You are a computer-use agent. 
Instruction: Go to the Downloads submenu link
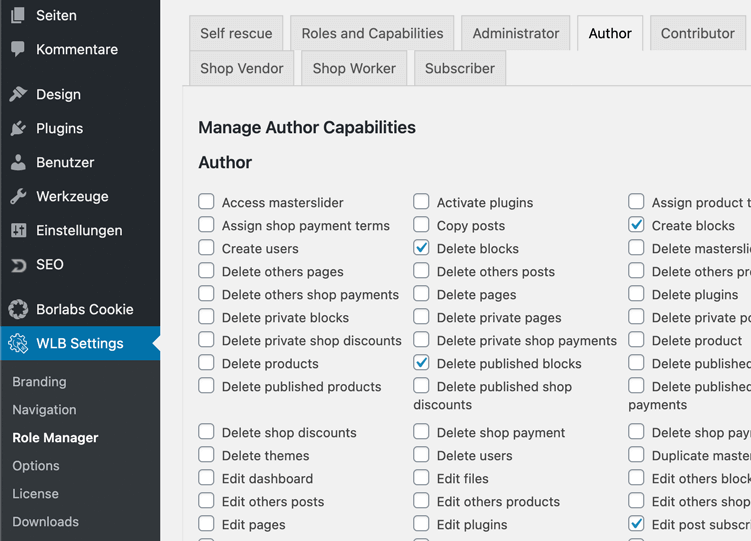tap(45, 521)
